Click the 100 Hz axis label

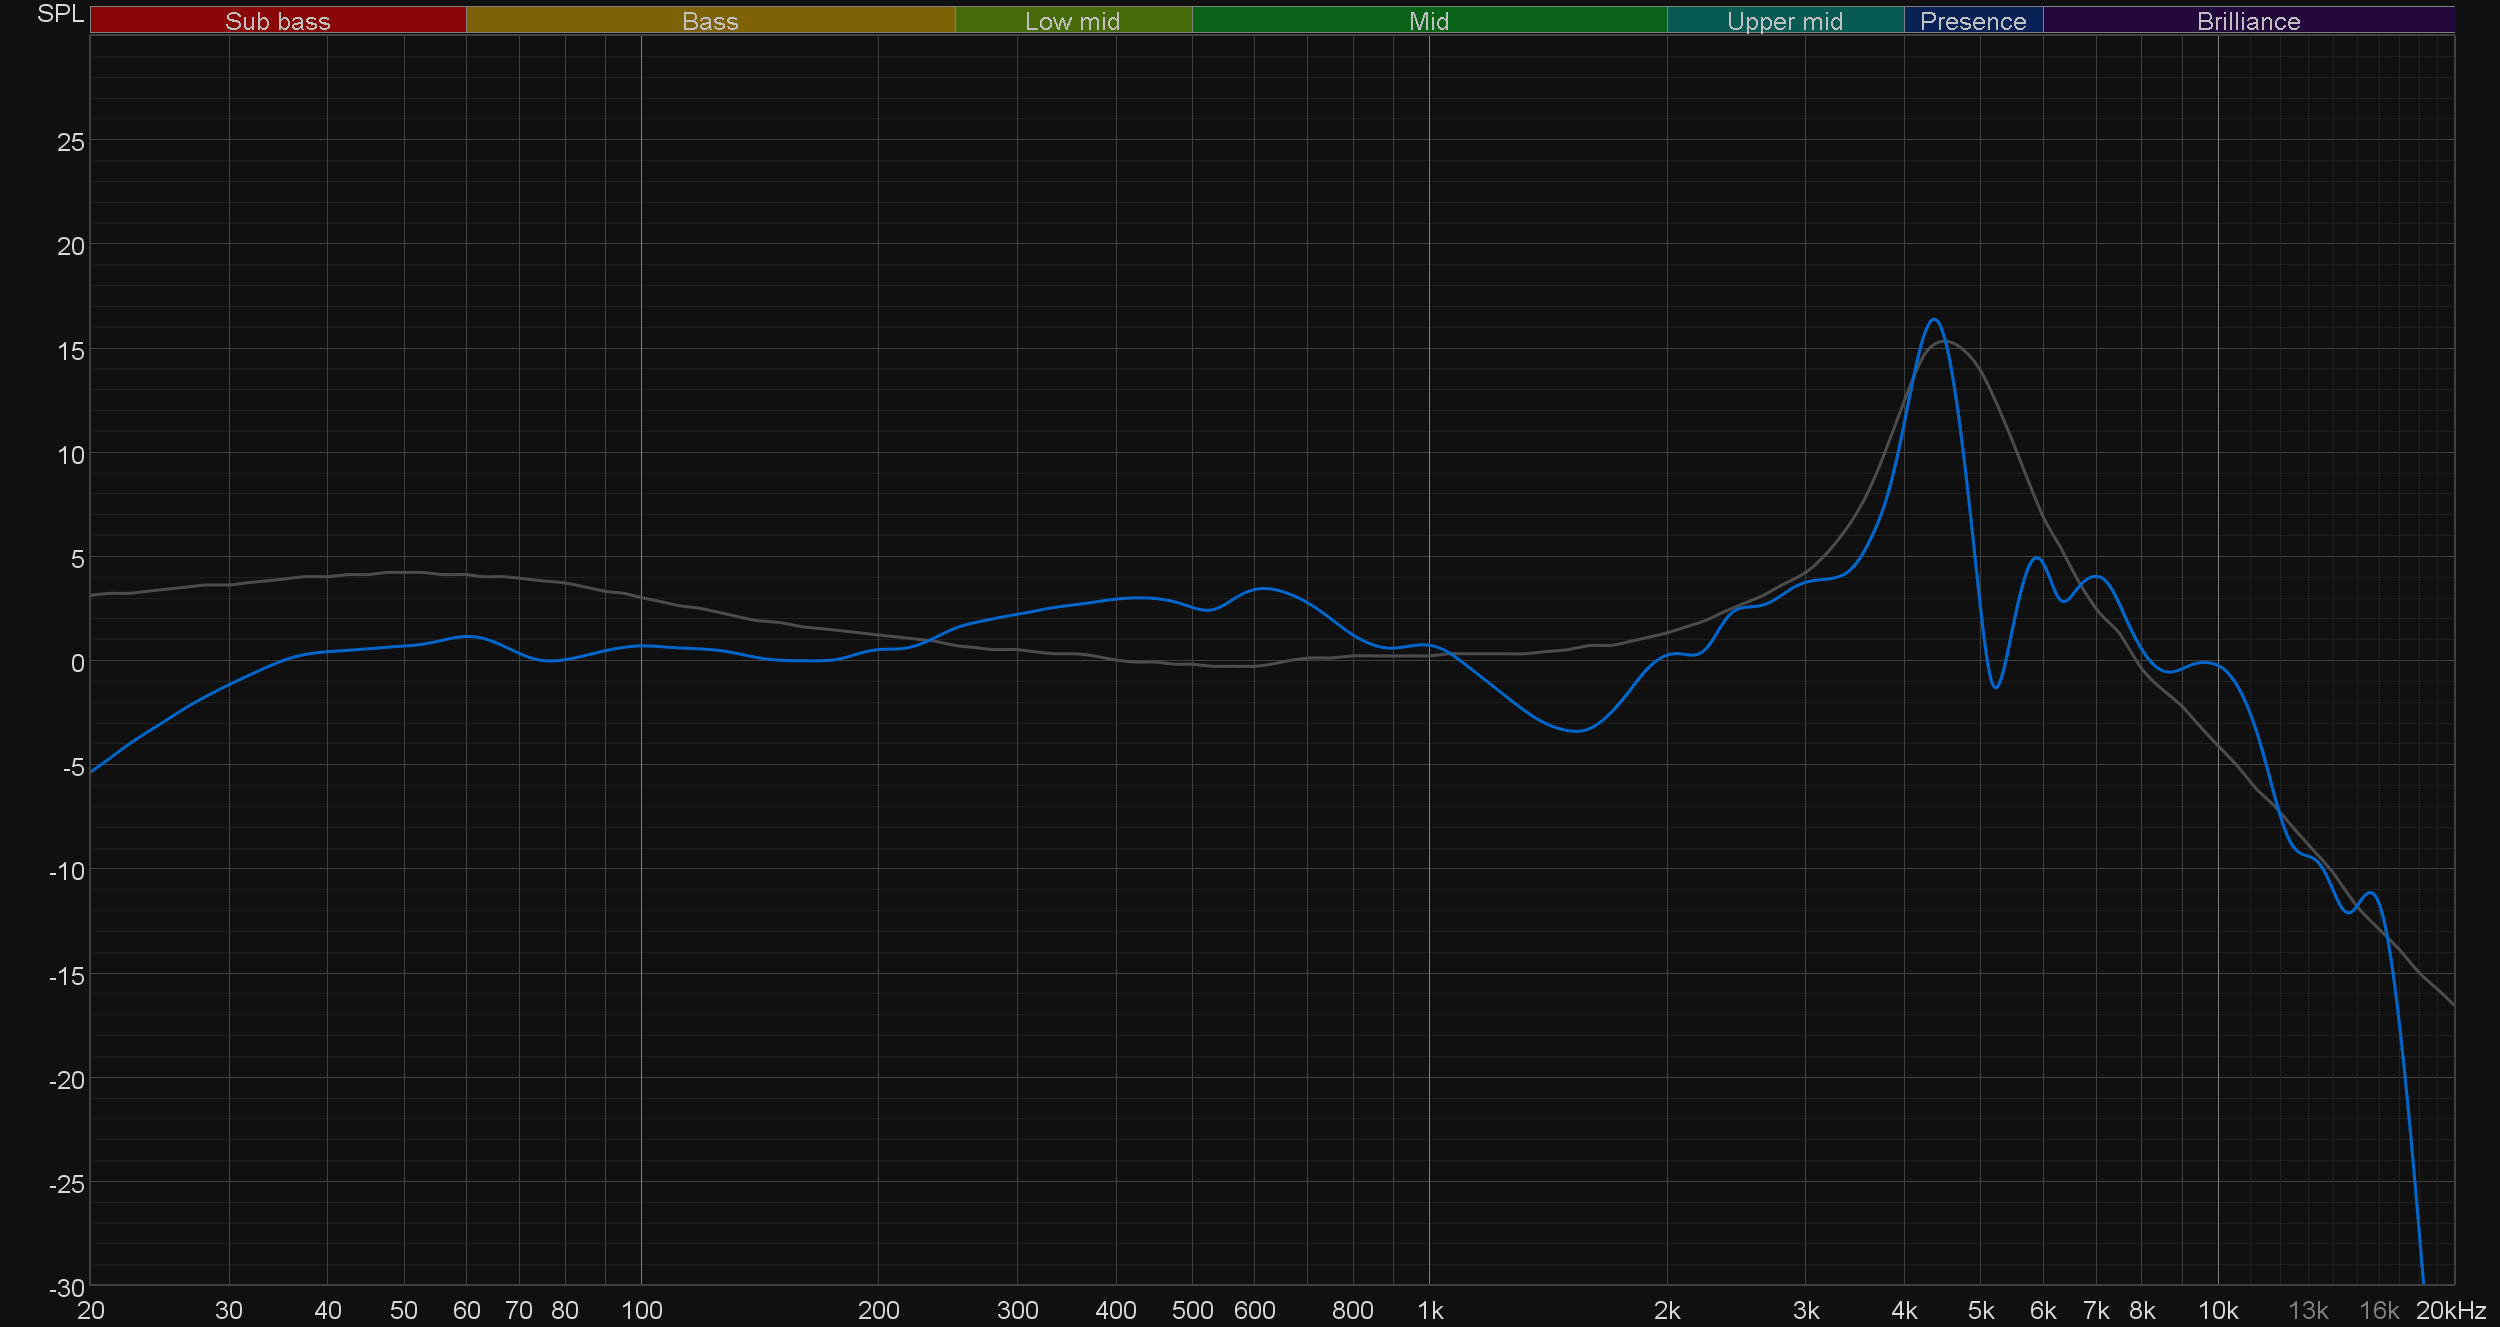click(x=641, y=1310)
